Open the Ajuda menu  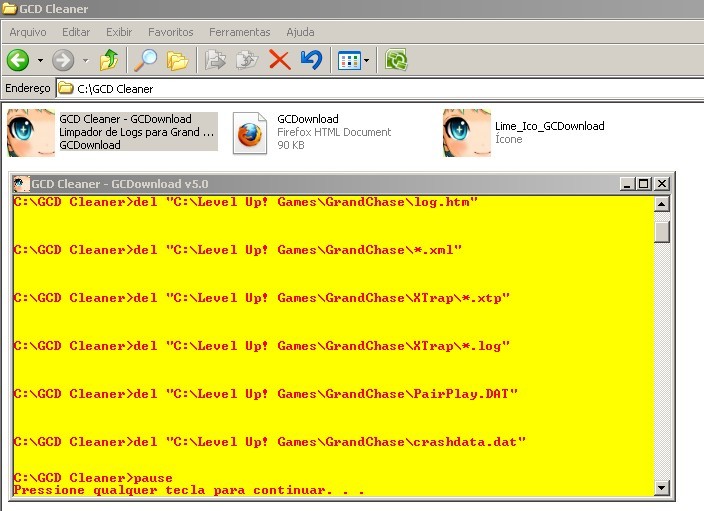coord(300,32)
